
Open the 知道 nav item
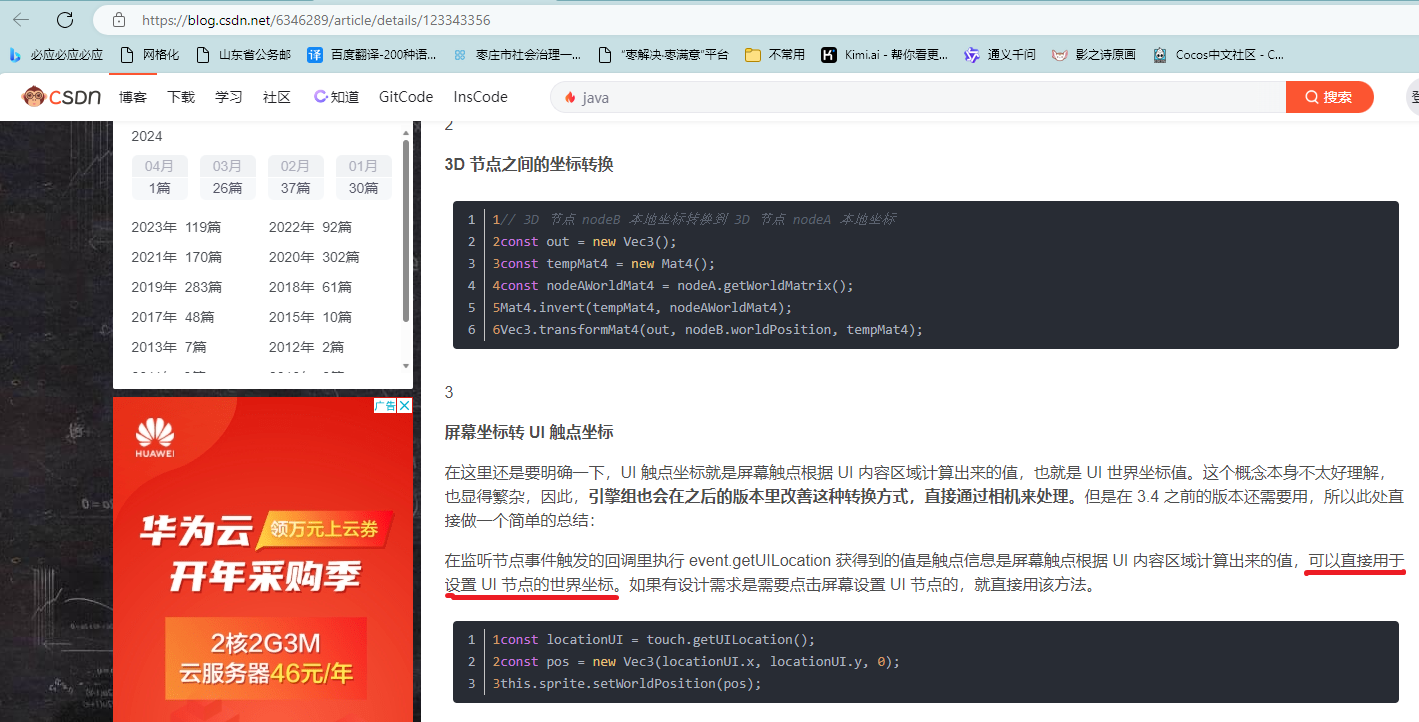pos(337,97)
